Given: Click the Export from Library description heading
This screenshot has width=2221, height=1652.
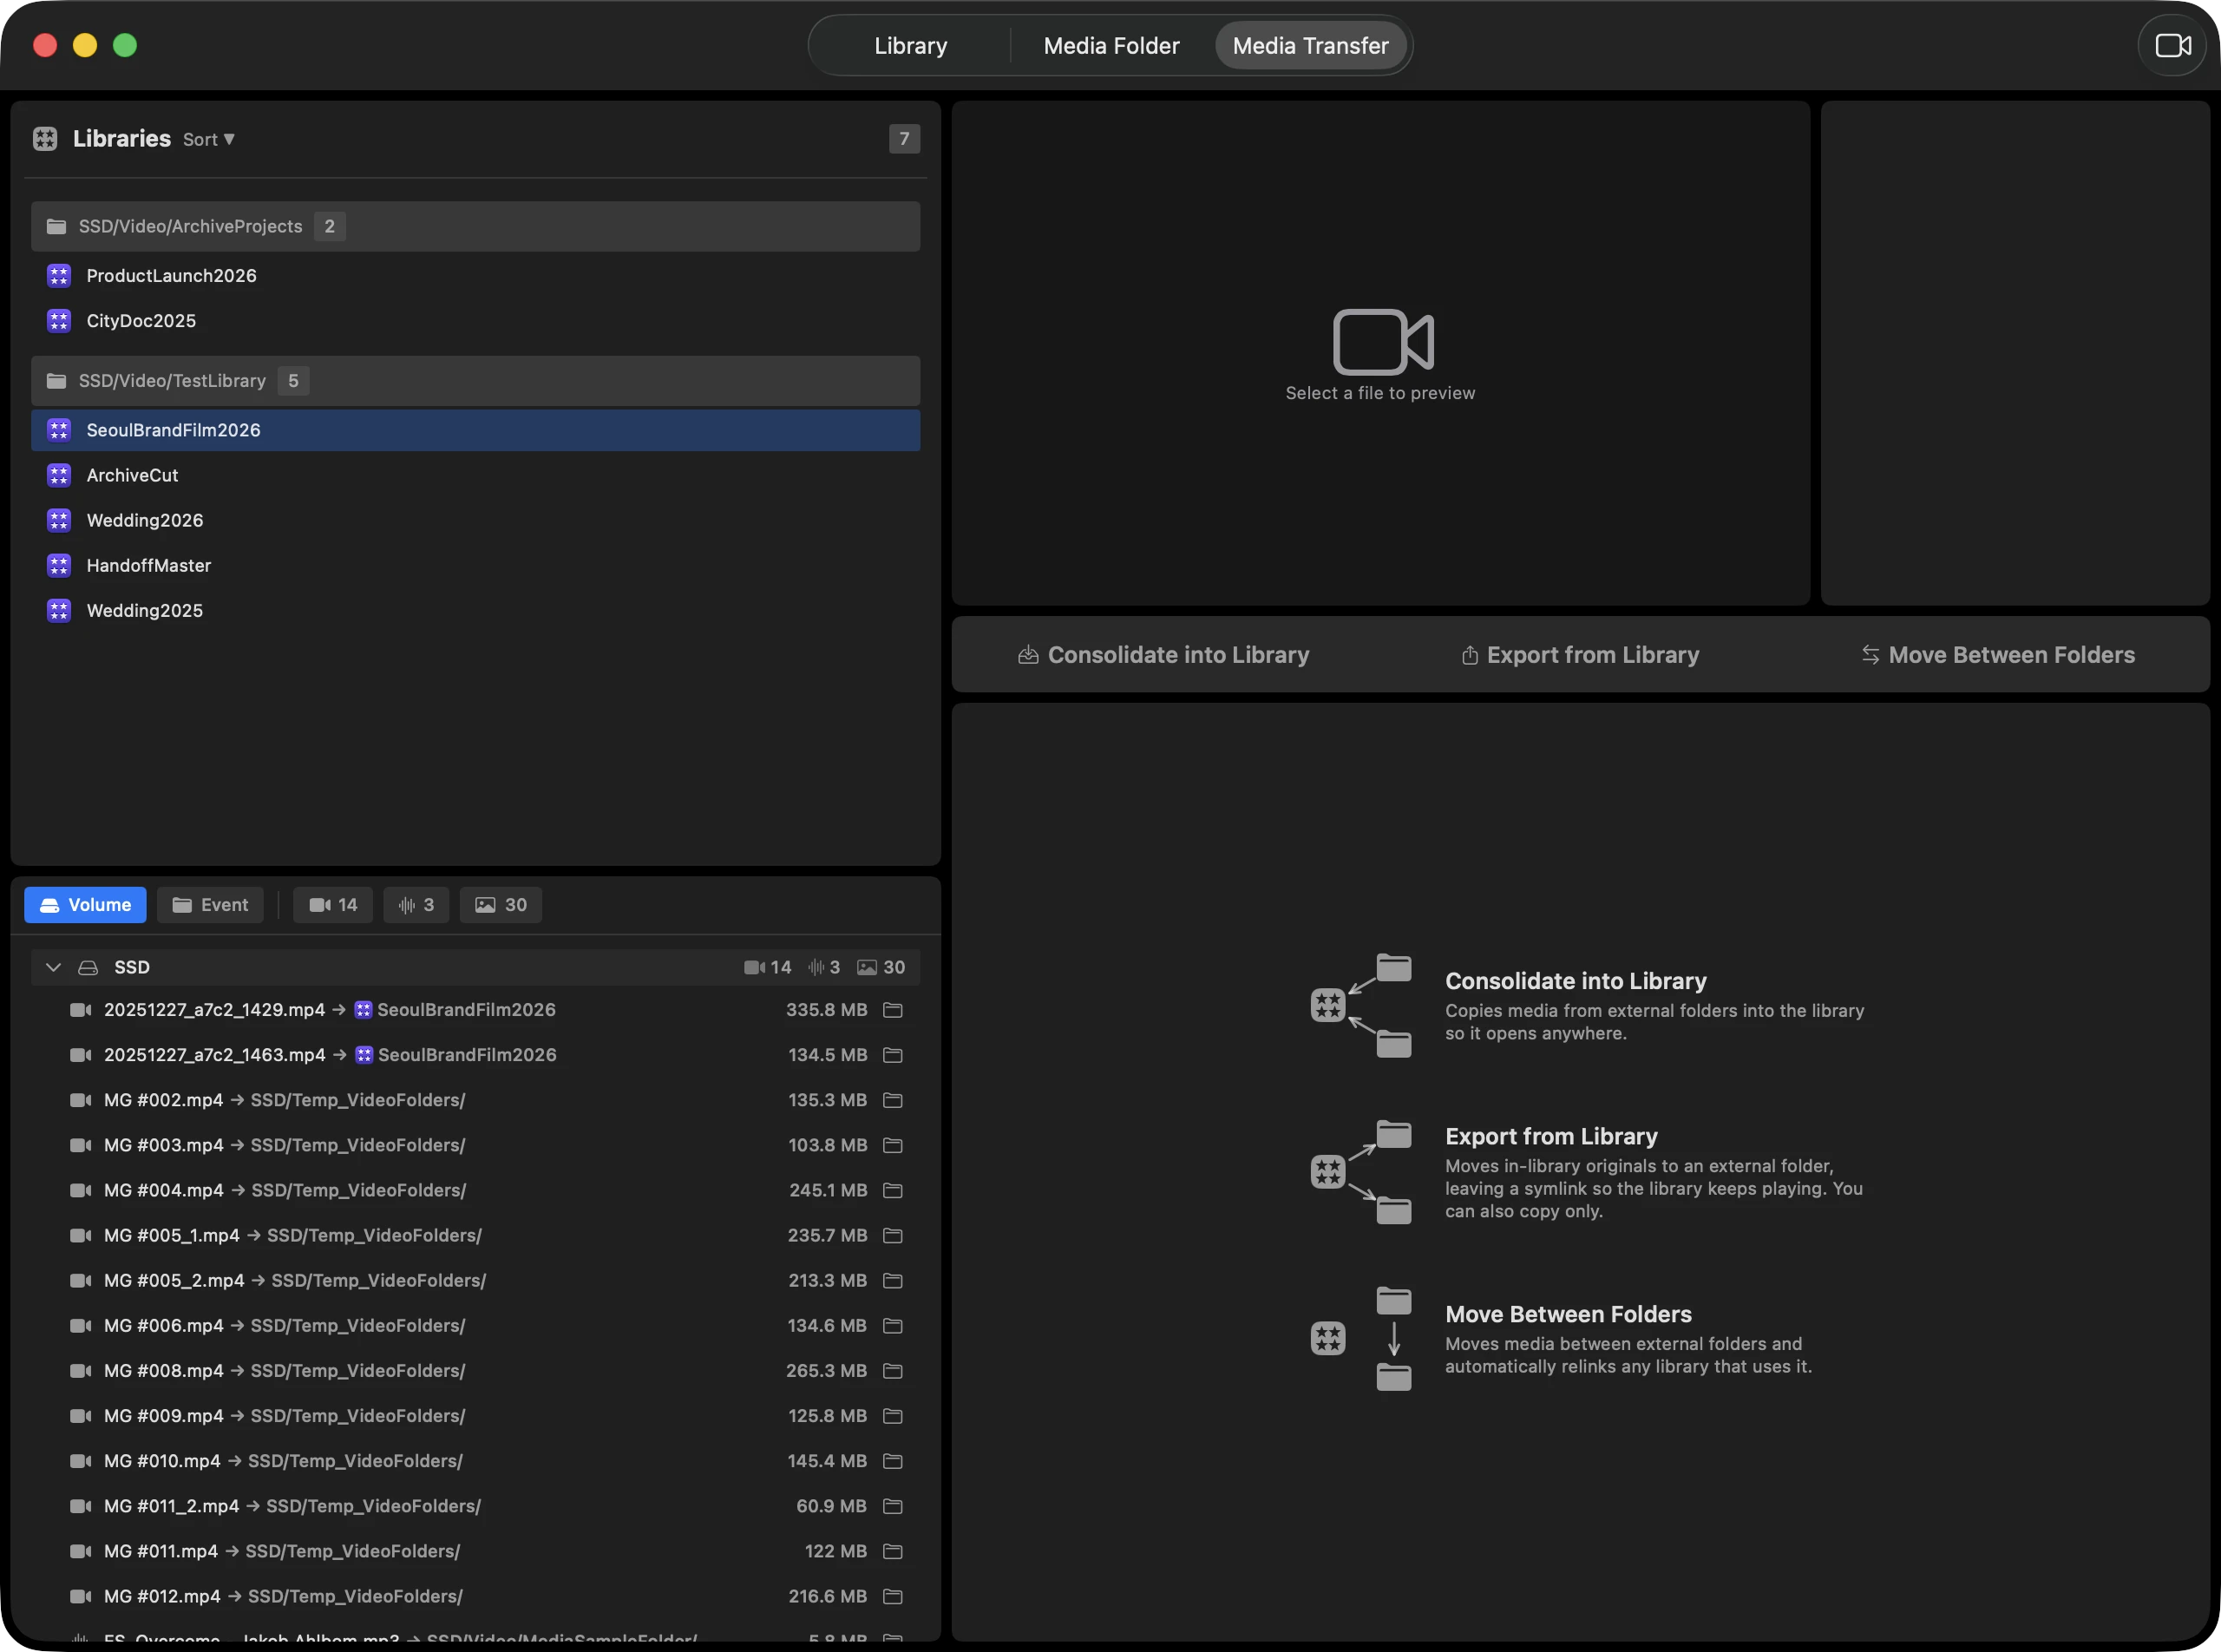Looking at the screenshot, I should (1551, 1137).
